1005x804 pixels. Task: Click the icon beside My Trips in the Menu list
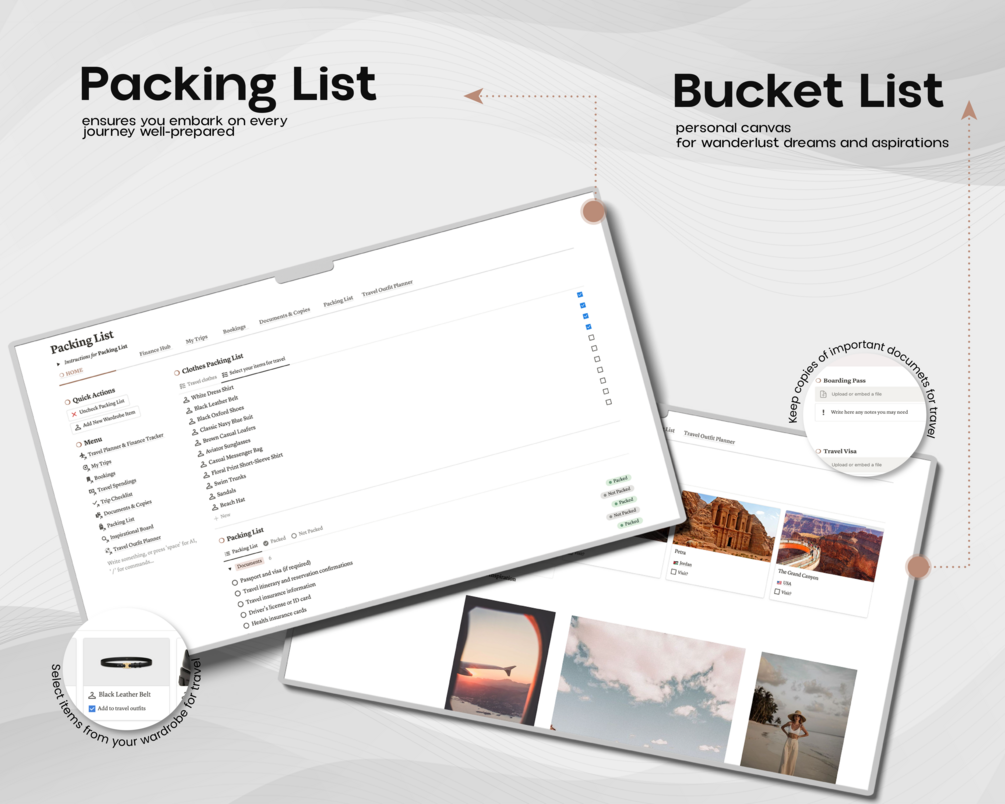[86, 467]
